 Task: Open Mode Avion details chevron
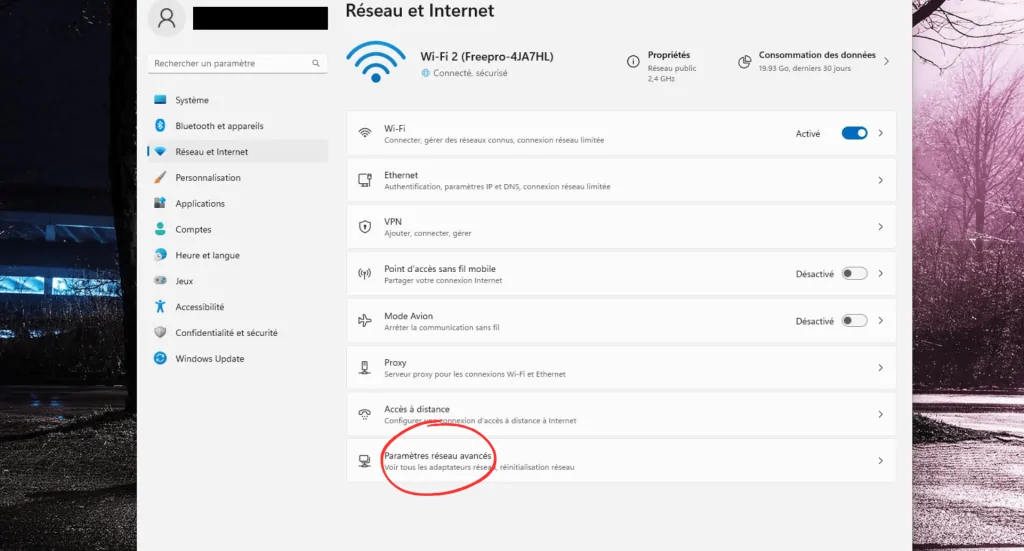click(x=880, y=321)
